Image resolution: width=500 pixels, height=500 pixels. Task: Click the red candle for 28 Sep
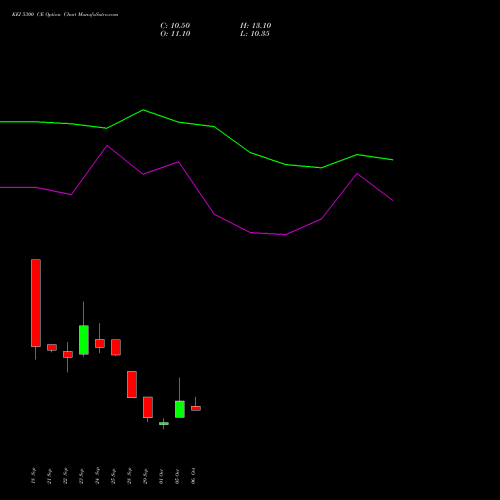coord(132,384)
